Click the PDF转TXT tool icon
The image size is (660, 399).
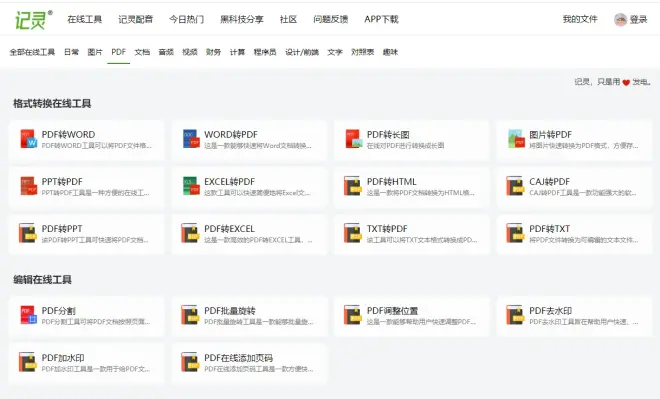click(515, 233)
